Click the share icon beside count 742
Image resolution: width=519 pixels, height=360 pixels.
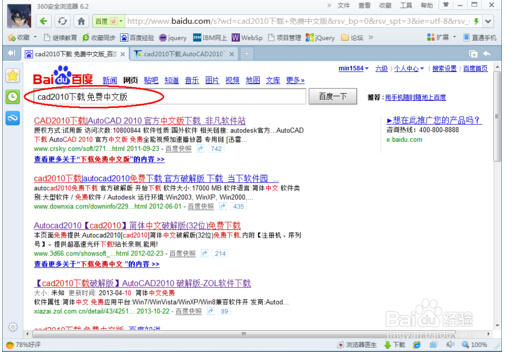coord(200,149)
